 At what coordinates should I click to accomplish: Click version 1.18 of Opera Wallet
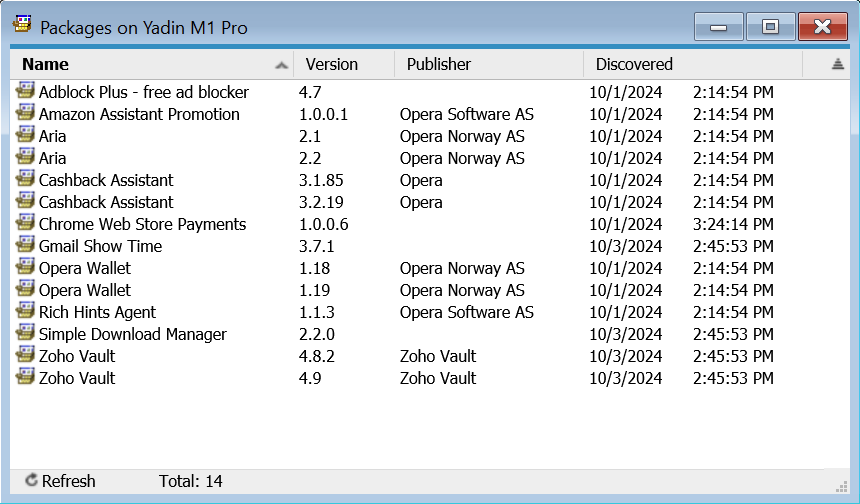click(314, 268)
